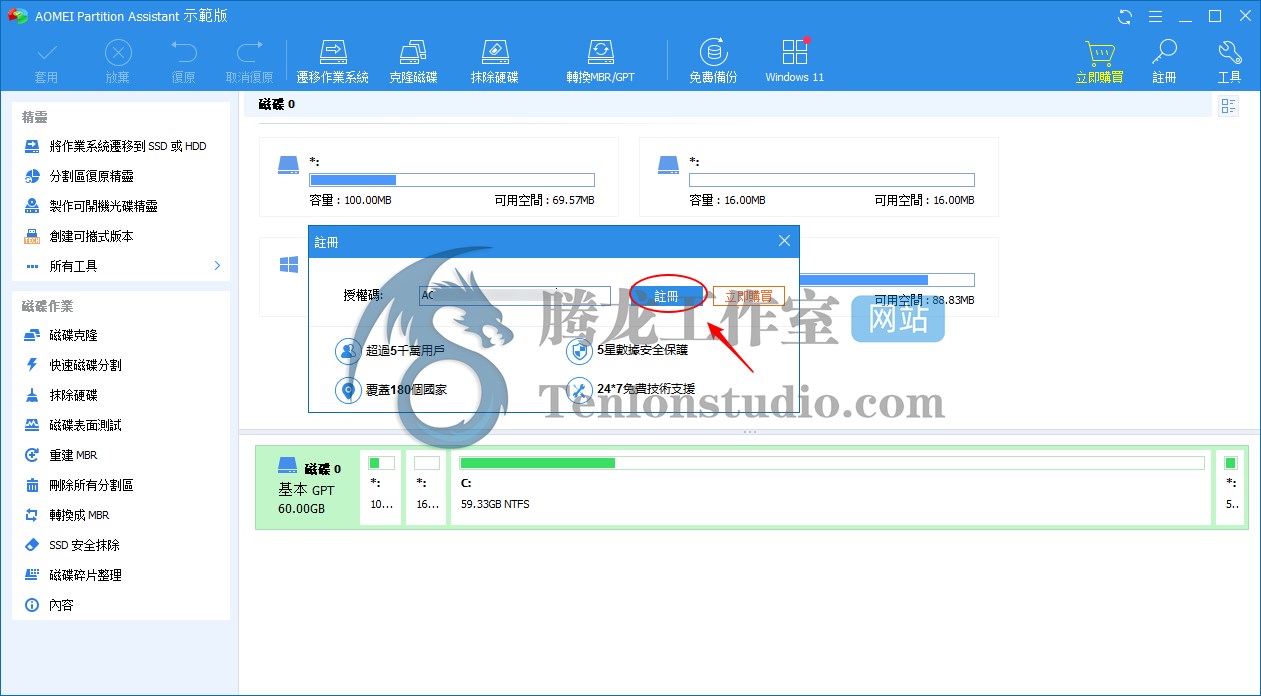Screen dimensions: 1261x696
Task: Click the 放棄 (Discard) toolbar icon
Action: tap(117, 61)
